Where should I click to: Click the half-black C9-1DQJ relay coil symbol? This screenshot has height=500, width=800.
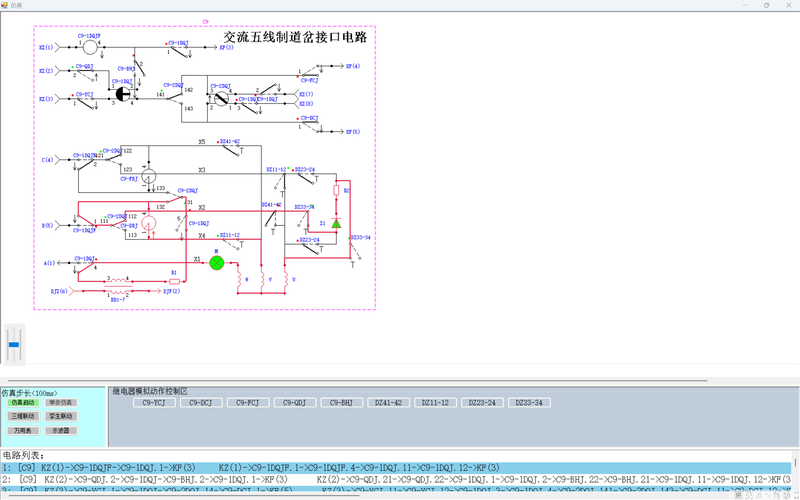pos(123,94)
